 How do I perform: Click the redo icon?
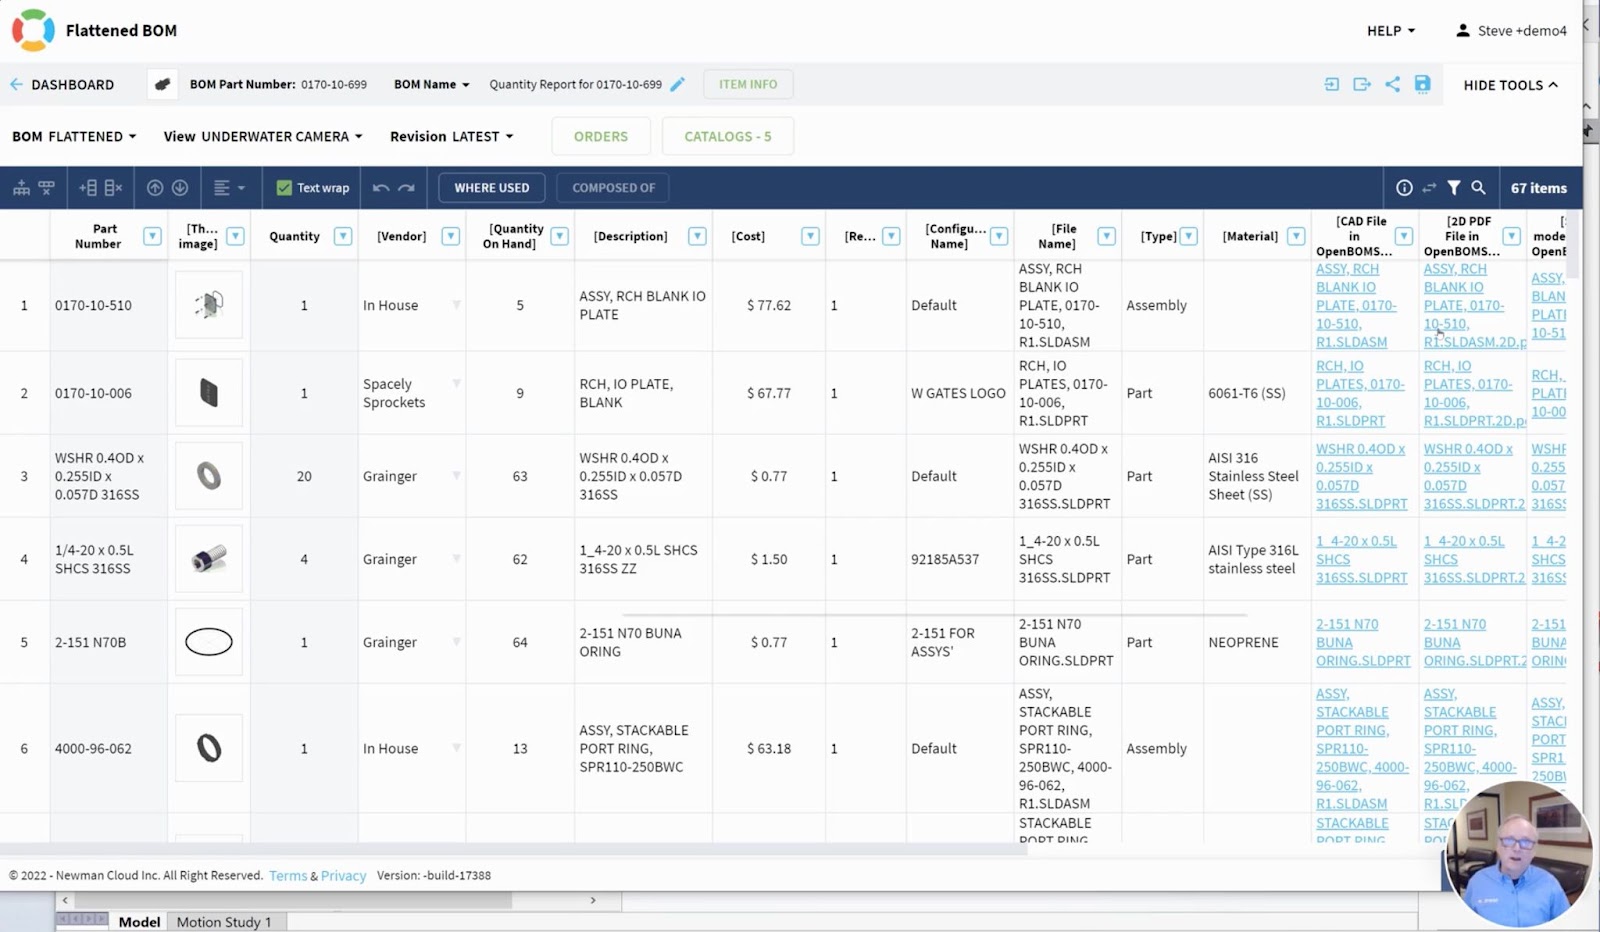pyautogui.click(x=406, y=188)
